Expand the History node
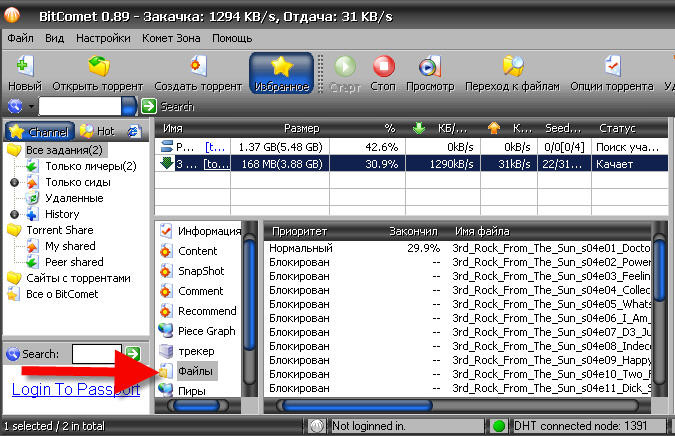This screenshot has width=675, height=436. click(14, 214)
